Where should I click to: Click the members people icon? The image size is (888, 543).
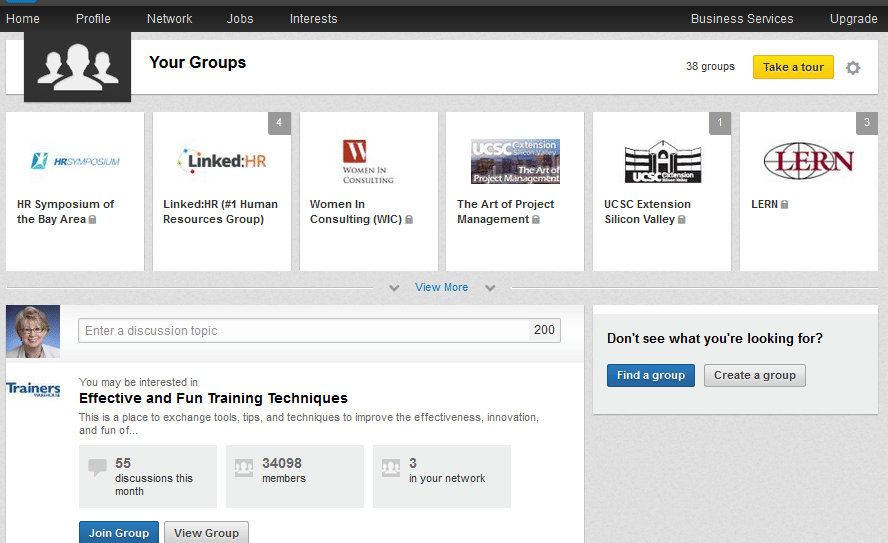coord(244,468)
